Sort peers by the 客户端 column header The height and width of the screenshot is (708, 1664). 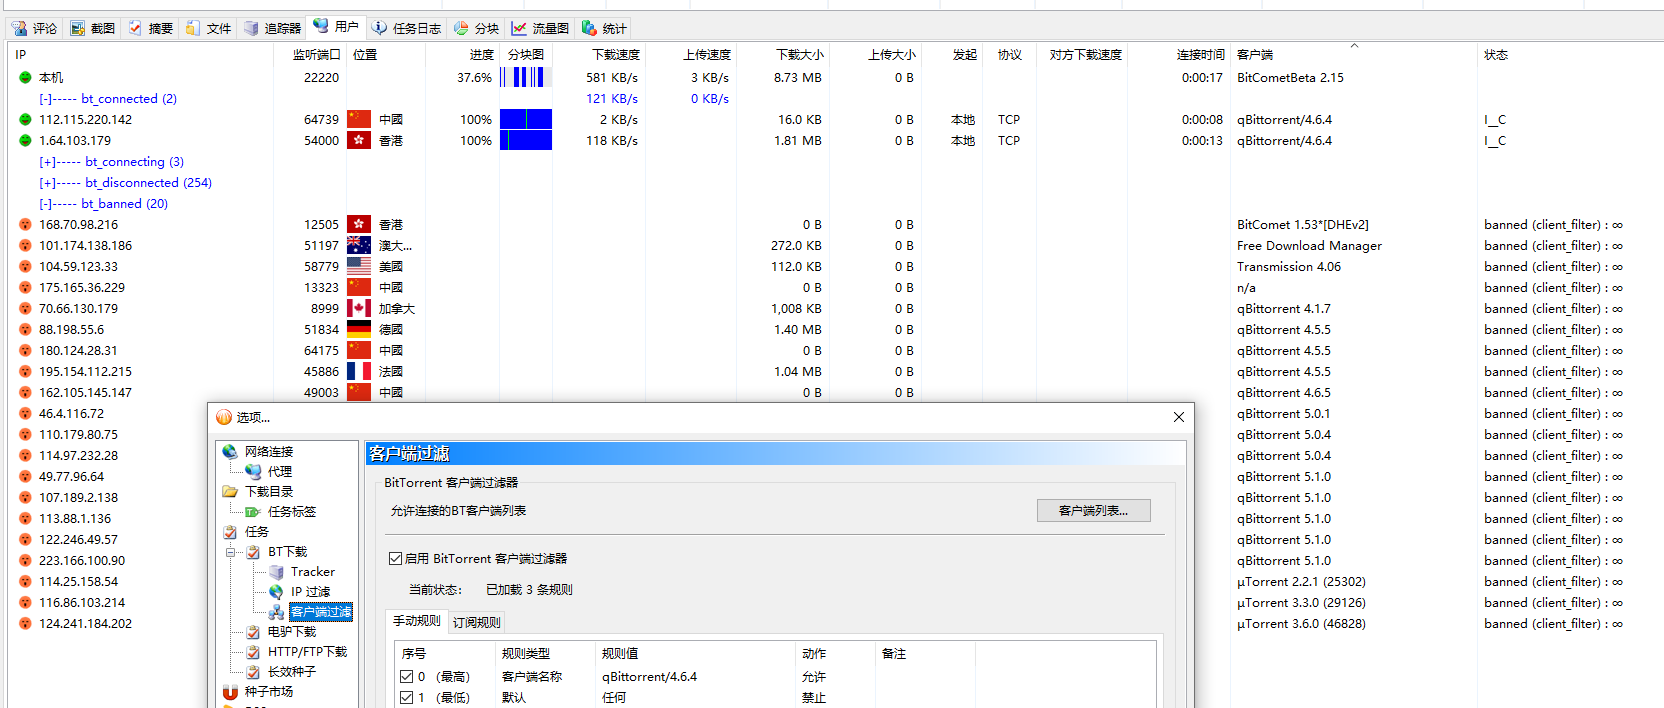click(x=1353, y=55)
